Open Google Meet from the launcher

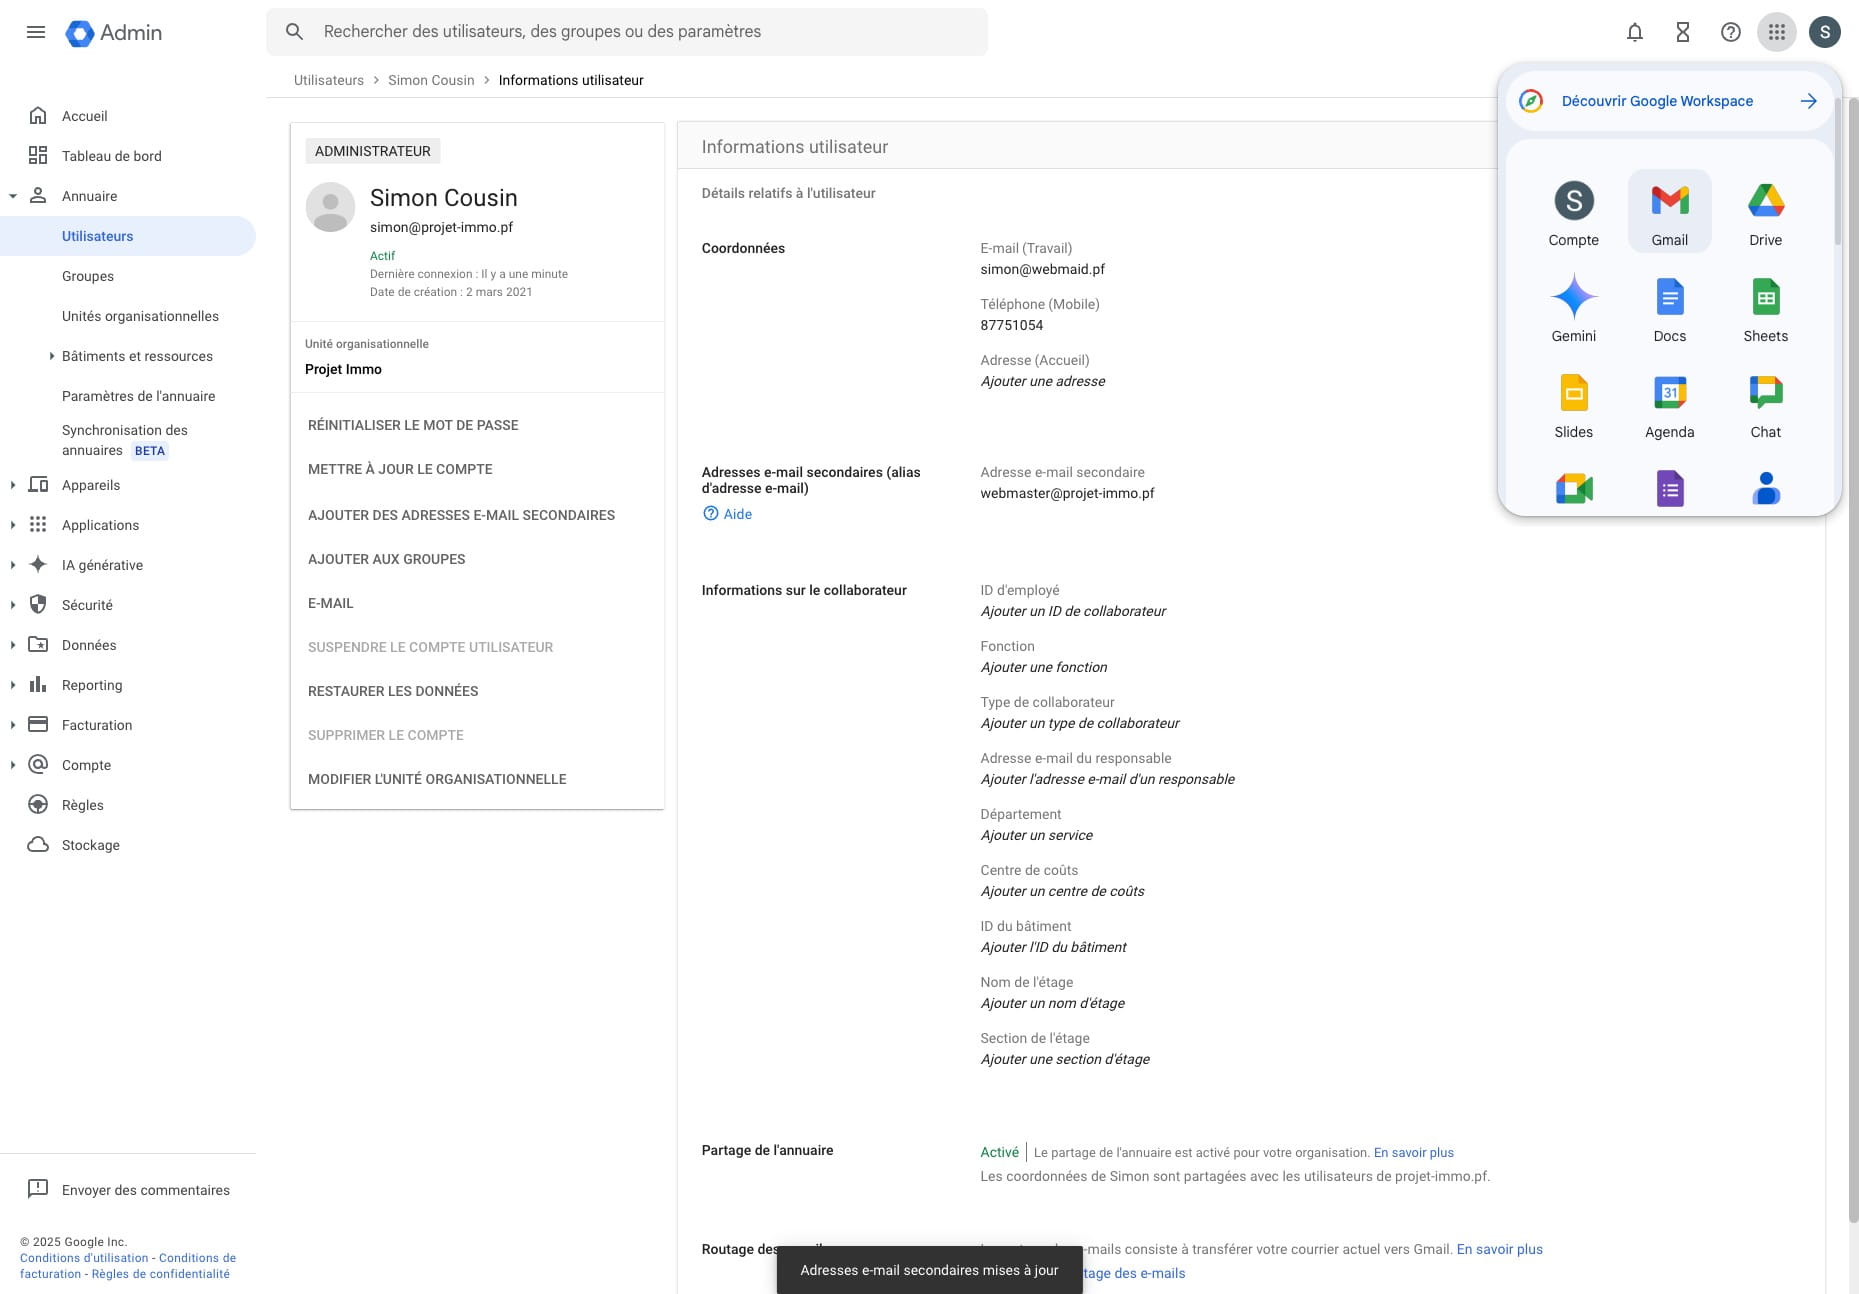tap(1573, 489)
